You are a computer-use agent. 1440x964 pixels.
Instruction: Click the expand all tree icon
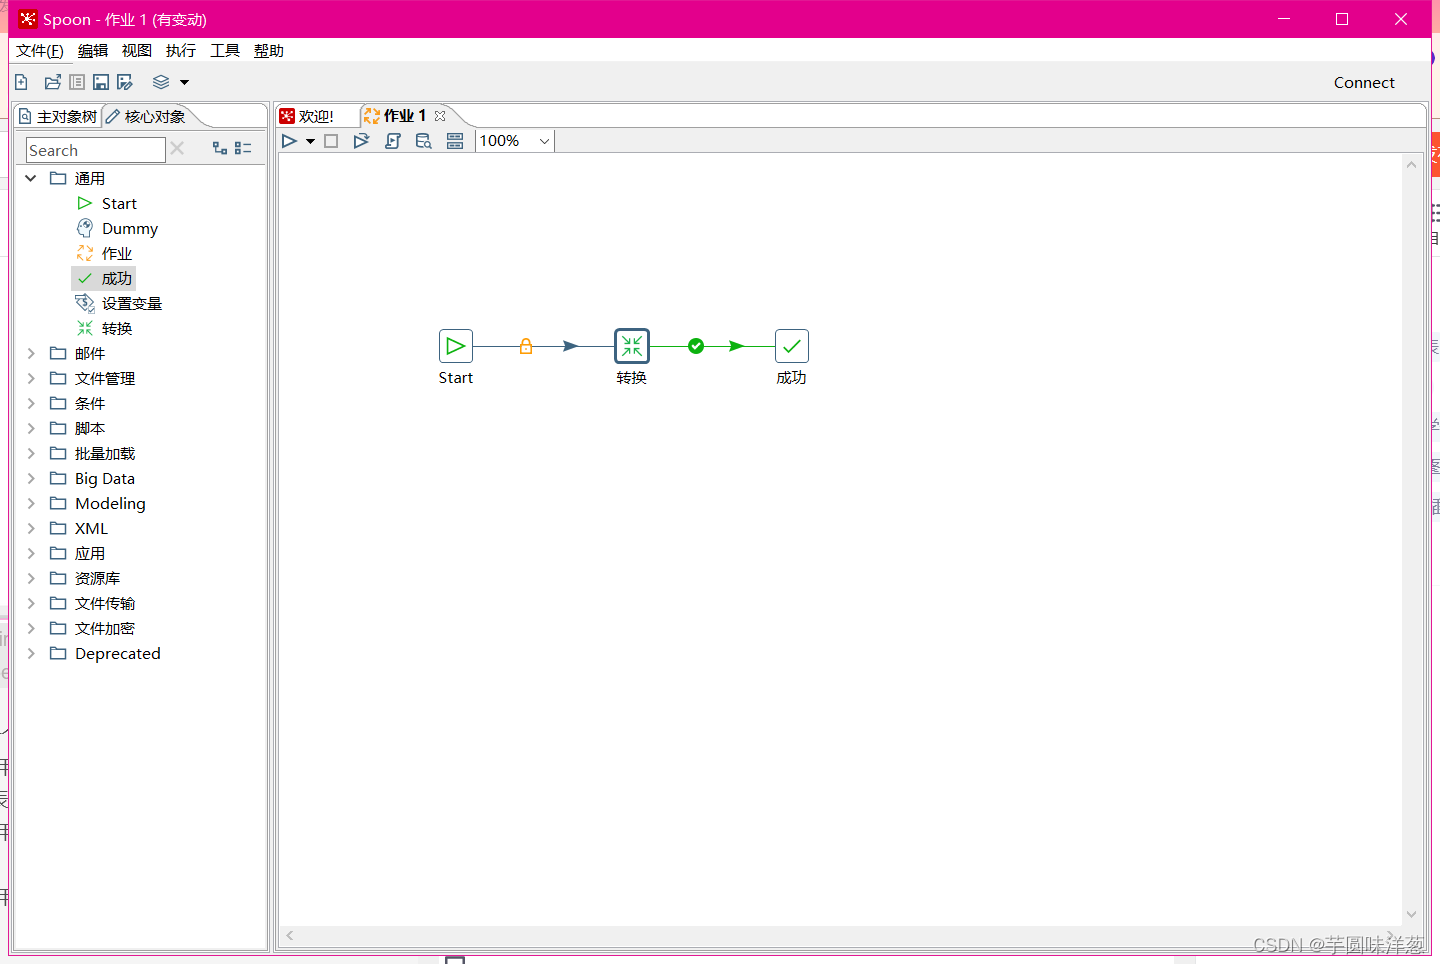[220, 148]
